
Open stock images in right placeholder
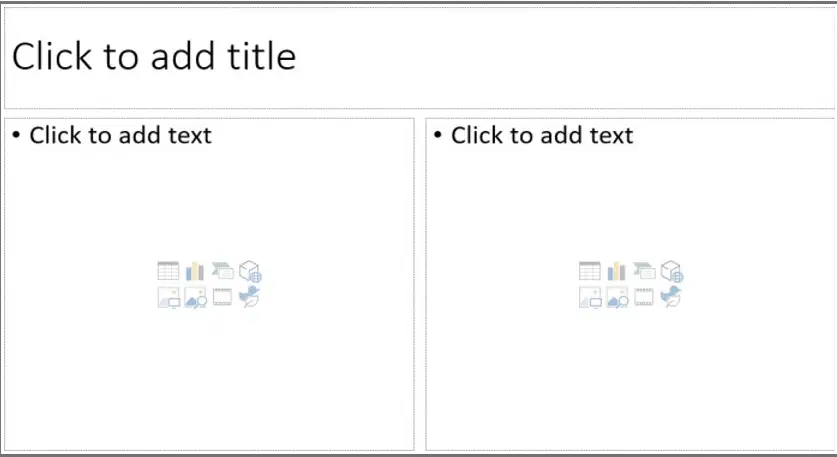(x=617, y=297)
